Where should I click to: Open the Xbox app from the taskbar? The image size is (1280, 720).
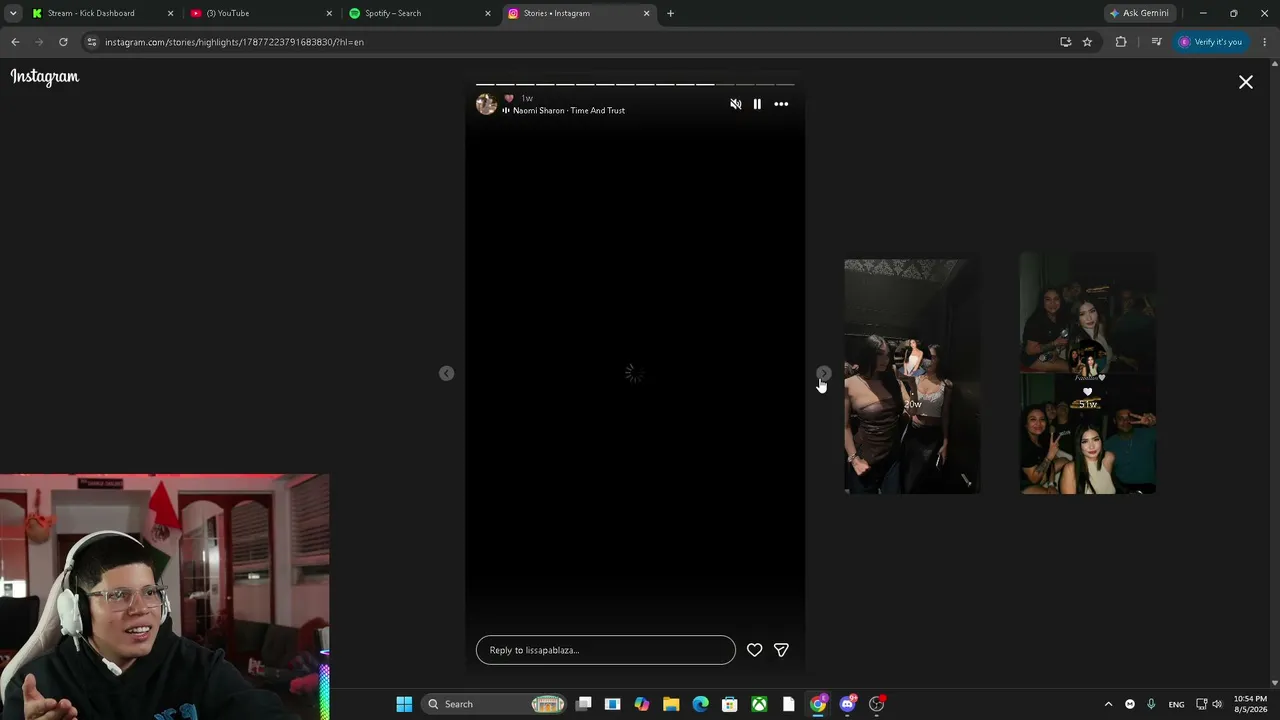coord(759,704)
